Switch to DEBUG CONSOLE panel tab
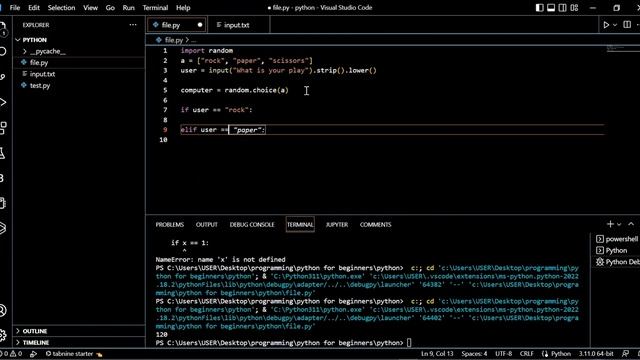Viewport: 640px width, 360px height. tap(252, 224)
